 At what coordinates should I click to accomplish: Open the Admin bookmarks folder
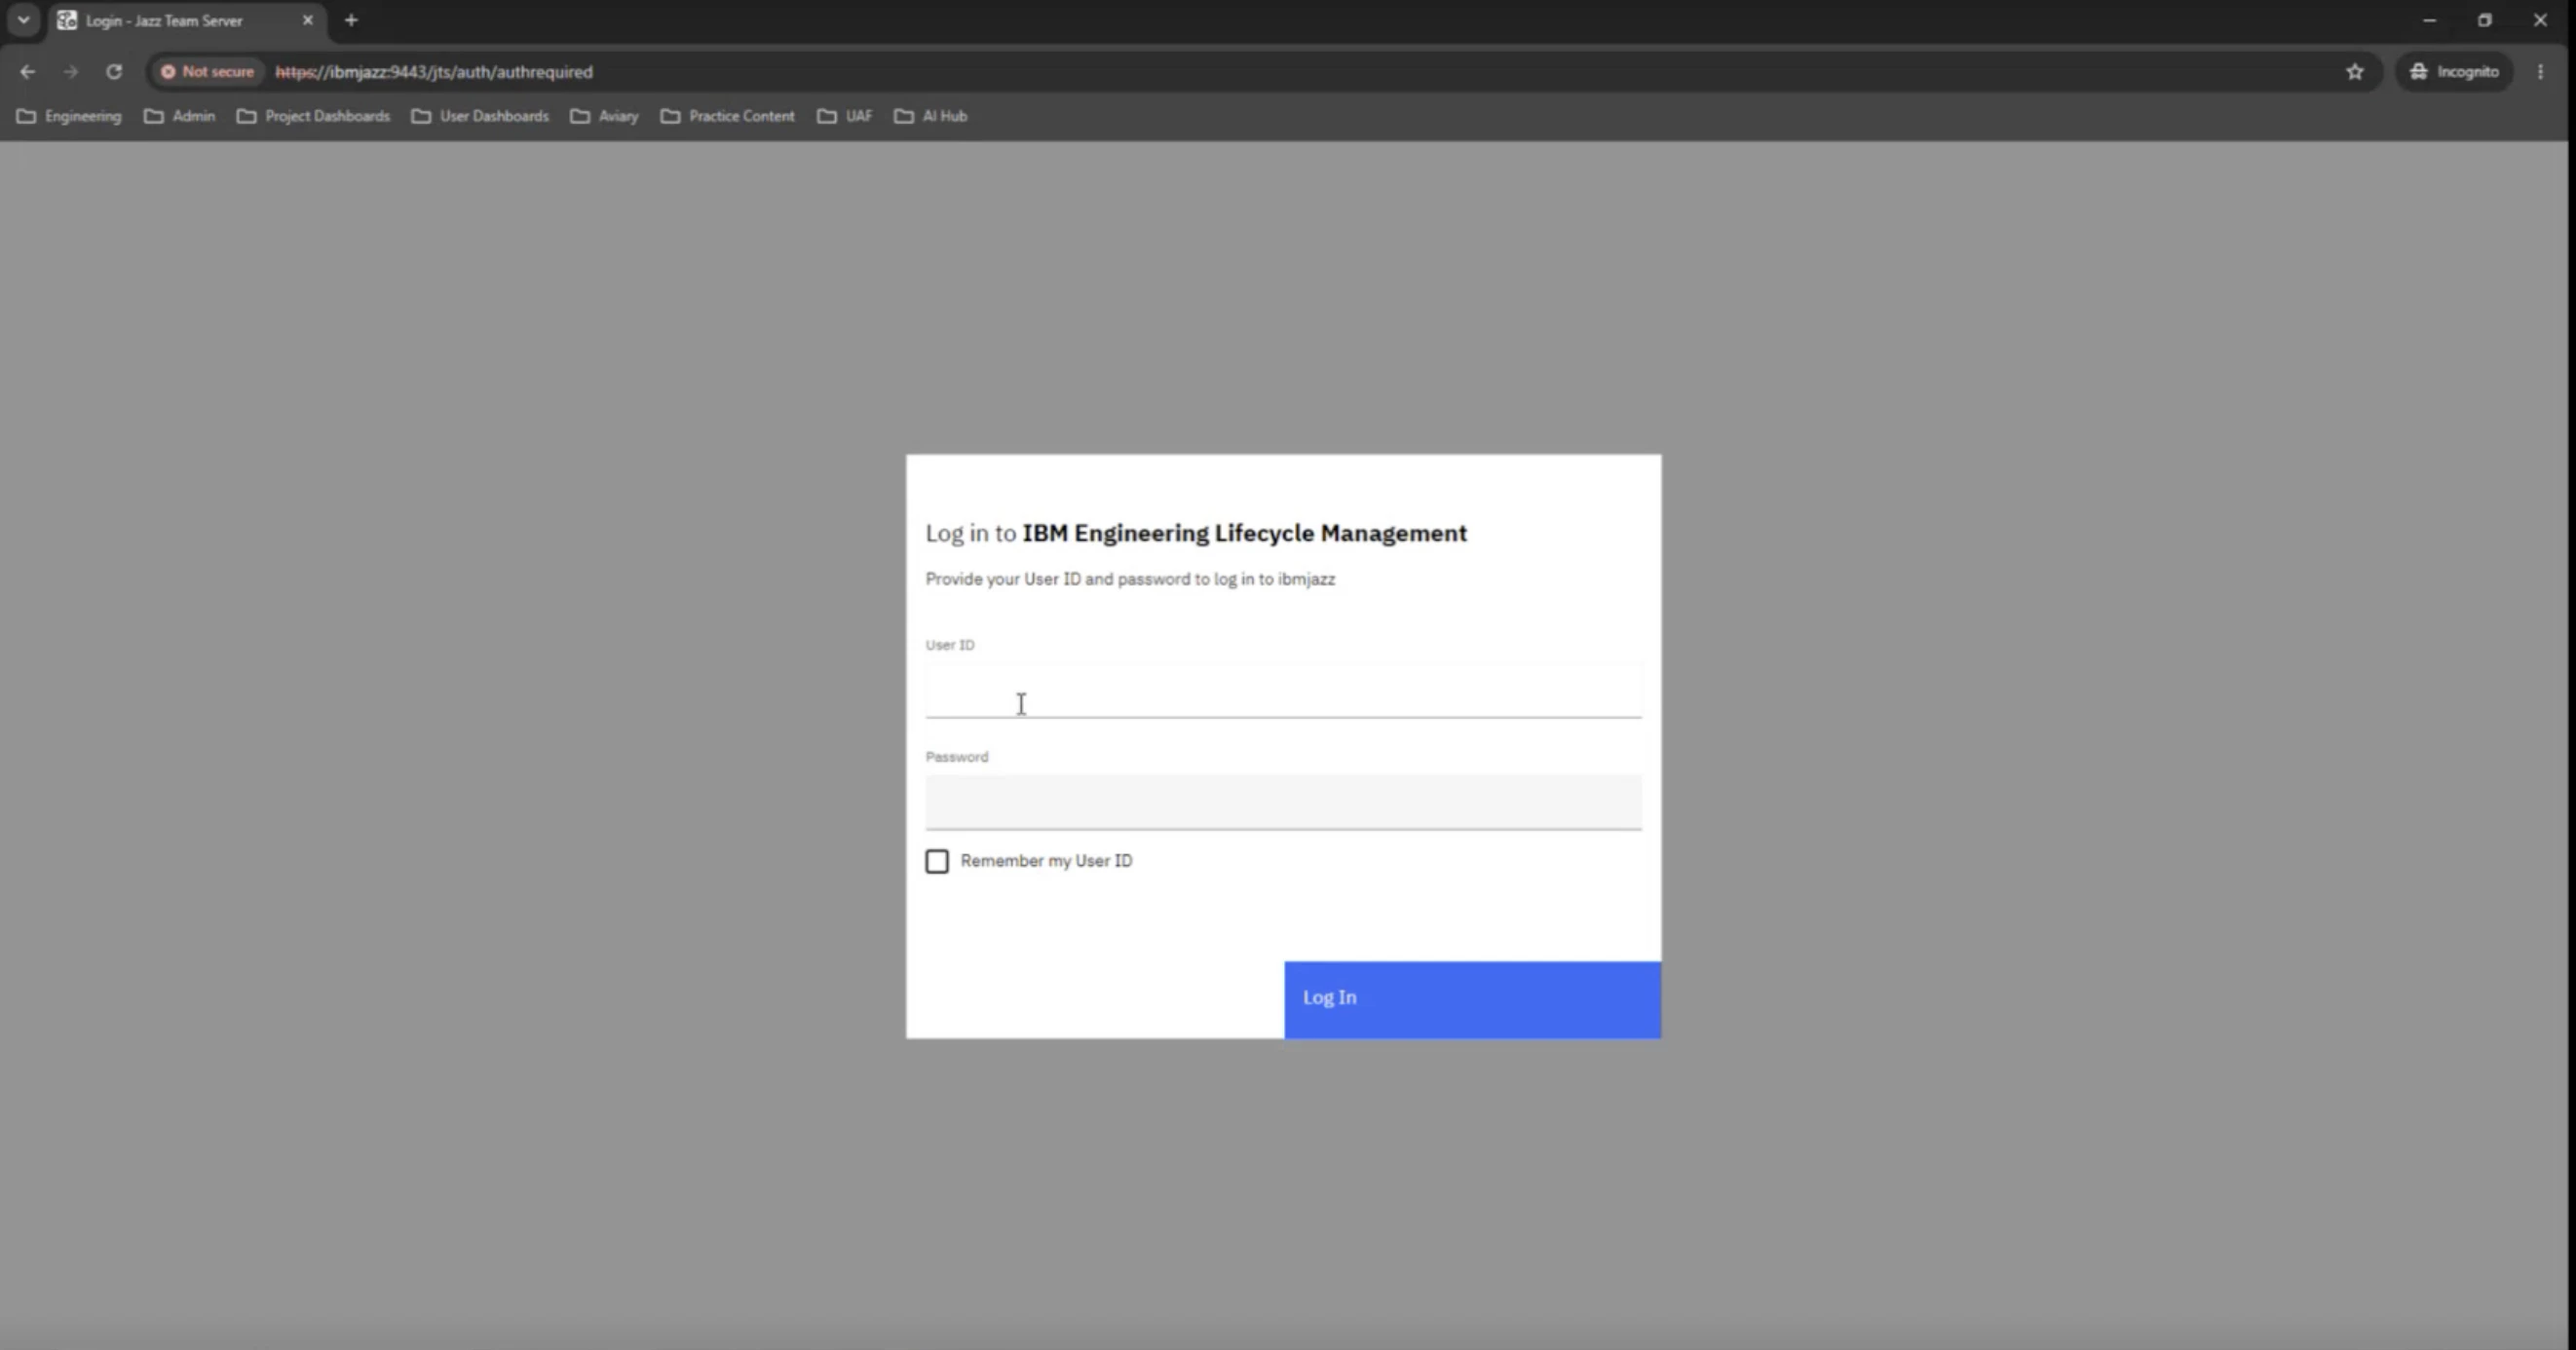180,116
